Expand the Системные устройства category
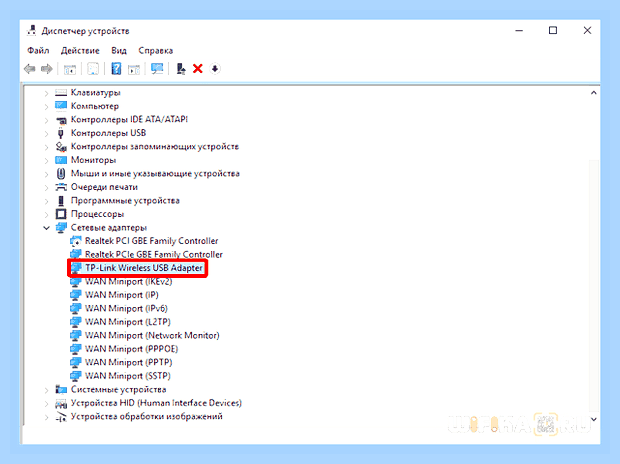The width and height of the screenshot is (620, 464). pos(46,390)
